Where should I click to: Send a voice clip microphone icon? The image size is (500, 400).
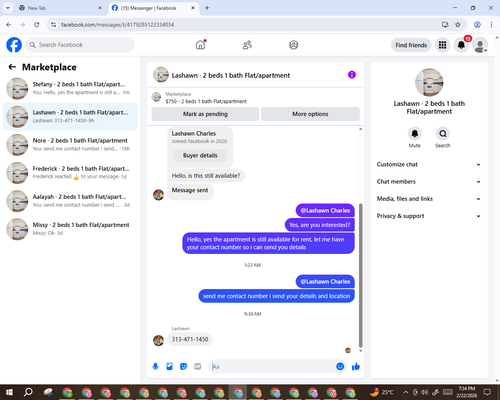[155, 367]
